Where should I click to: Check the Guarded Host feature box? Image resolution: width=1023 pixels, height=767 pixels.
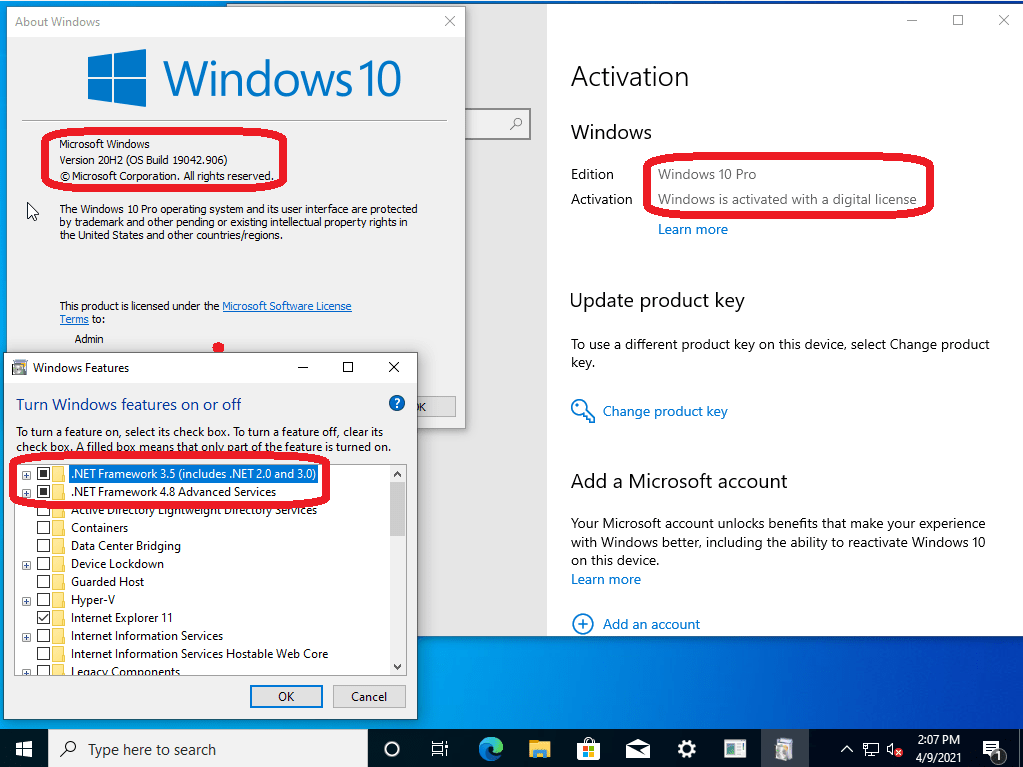pyautogui.click(x=44, y=581)
